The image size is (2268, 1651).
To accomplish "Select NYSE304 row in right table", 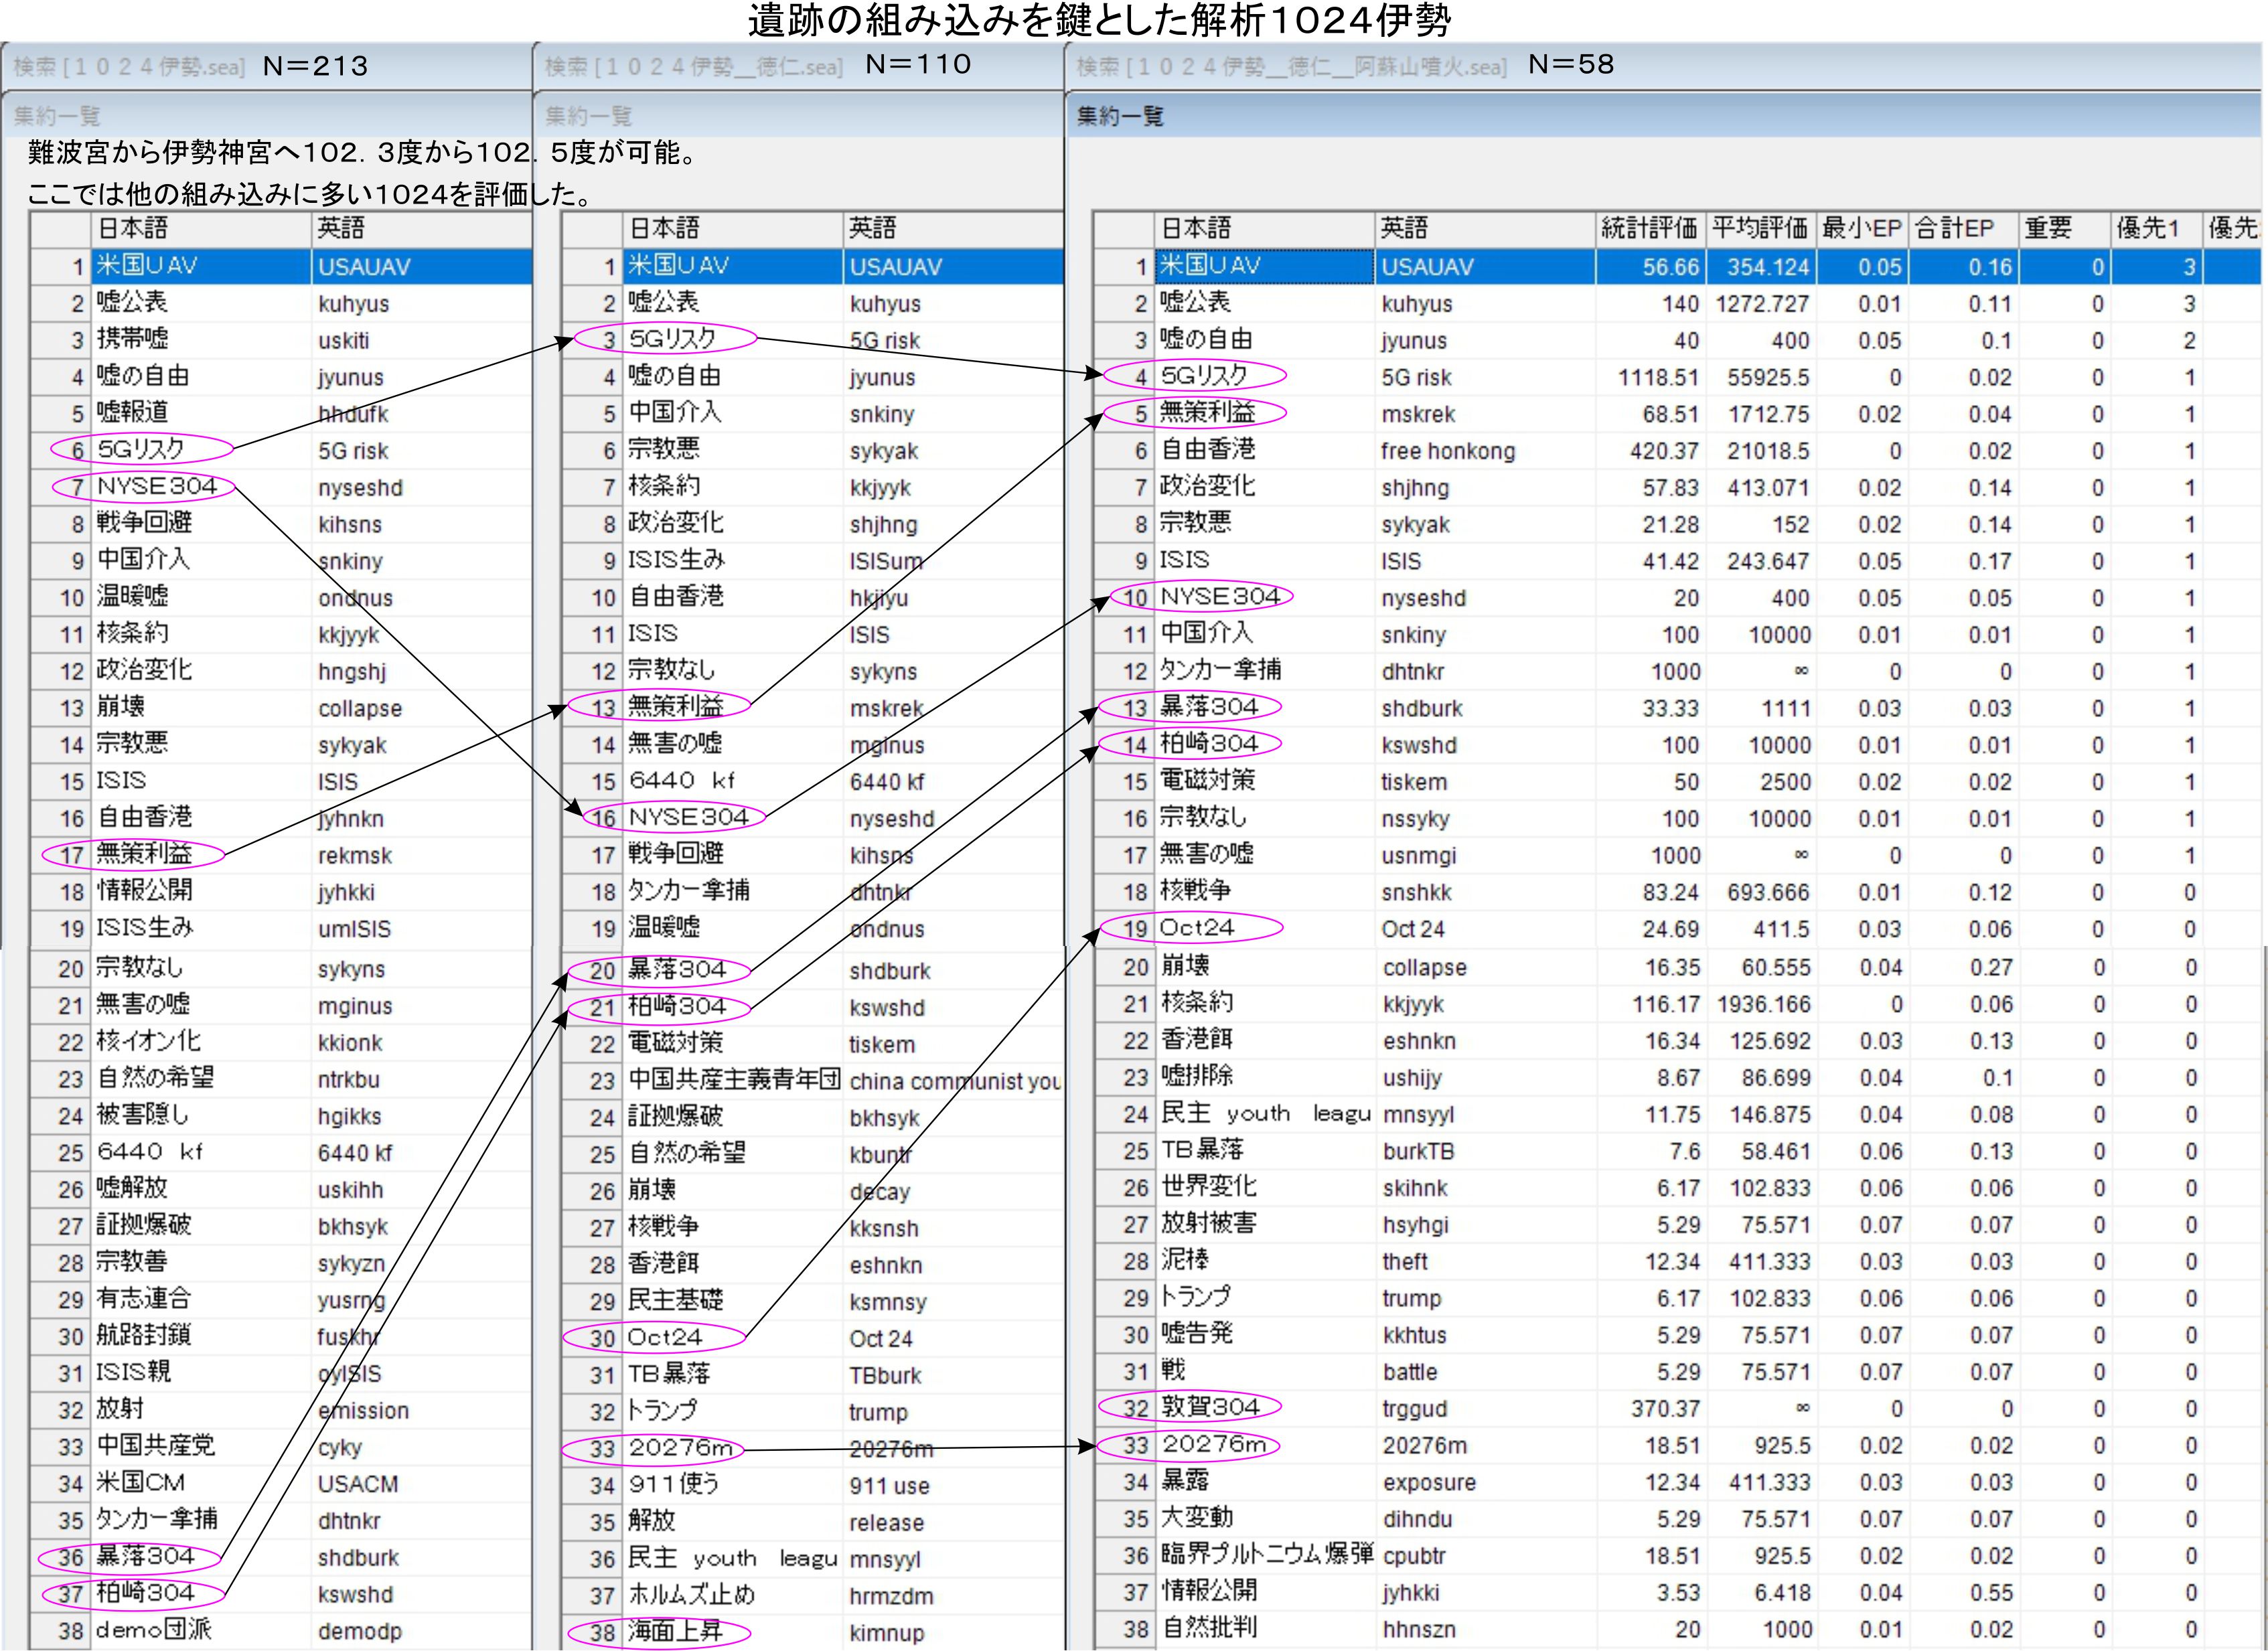I will 1219,597.
